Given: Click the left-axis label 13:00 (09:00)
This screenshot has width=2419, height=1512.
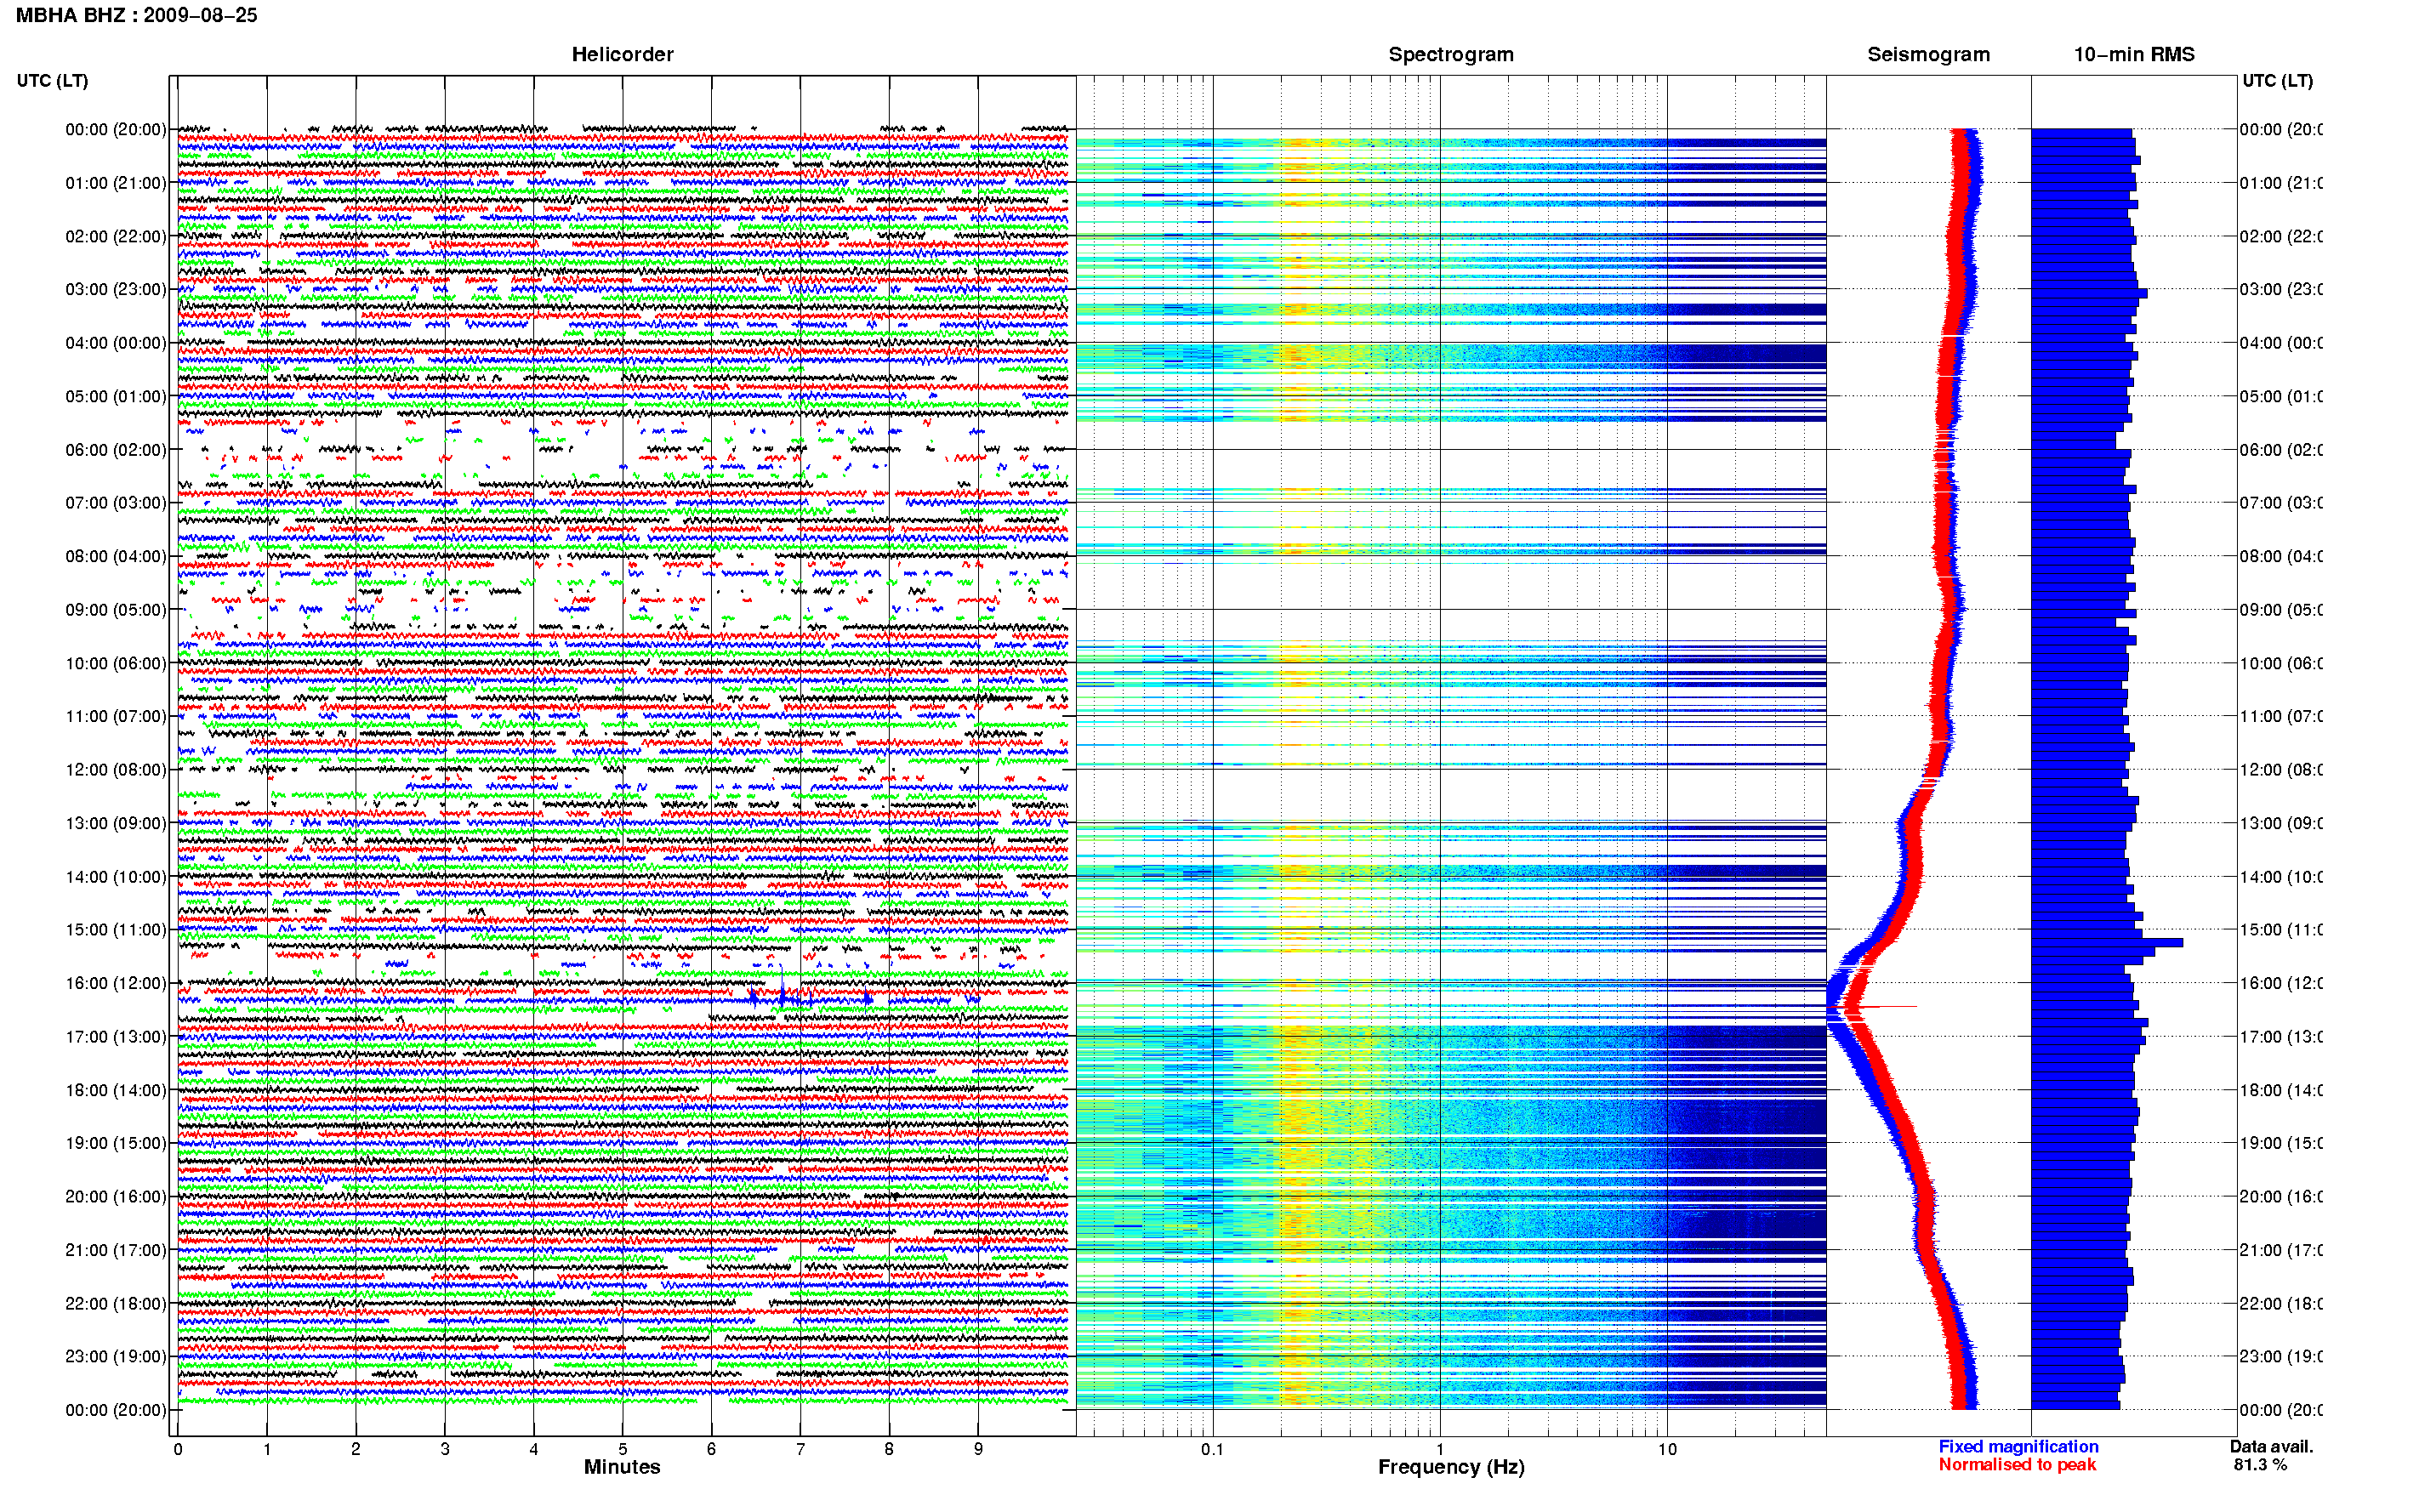Looking at the screenshot, I should (116, 823).
